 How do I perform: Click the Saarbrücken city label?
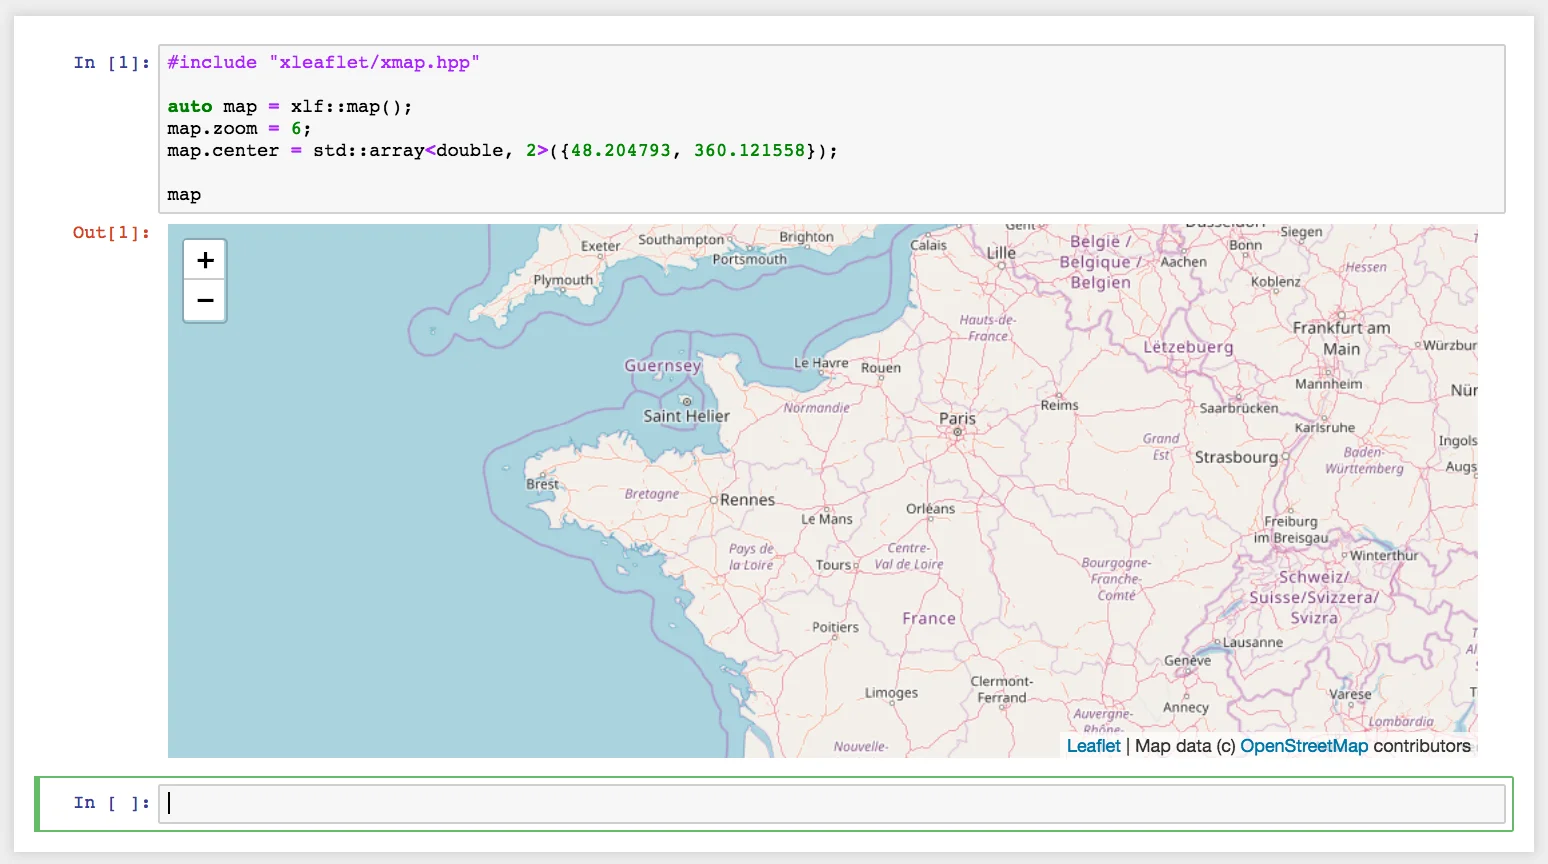click(x=1239, y=408)
